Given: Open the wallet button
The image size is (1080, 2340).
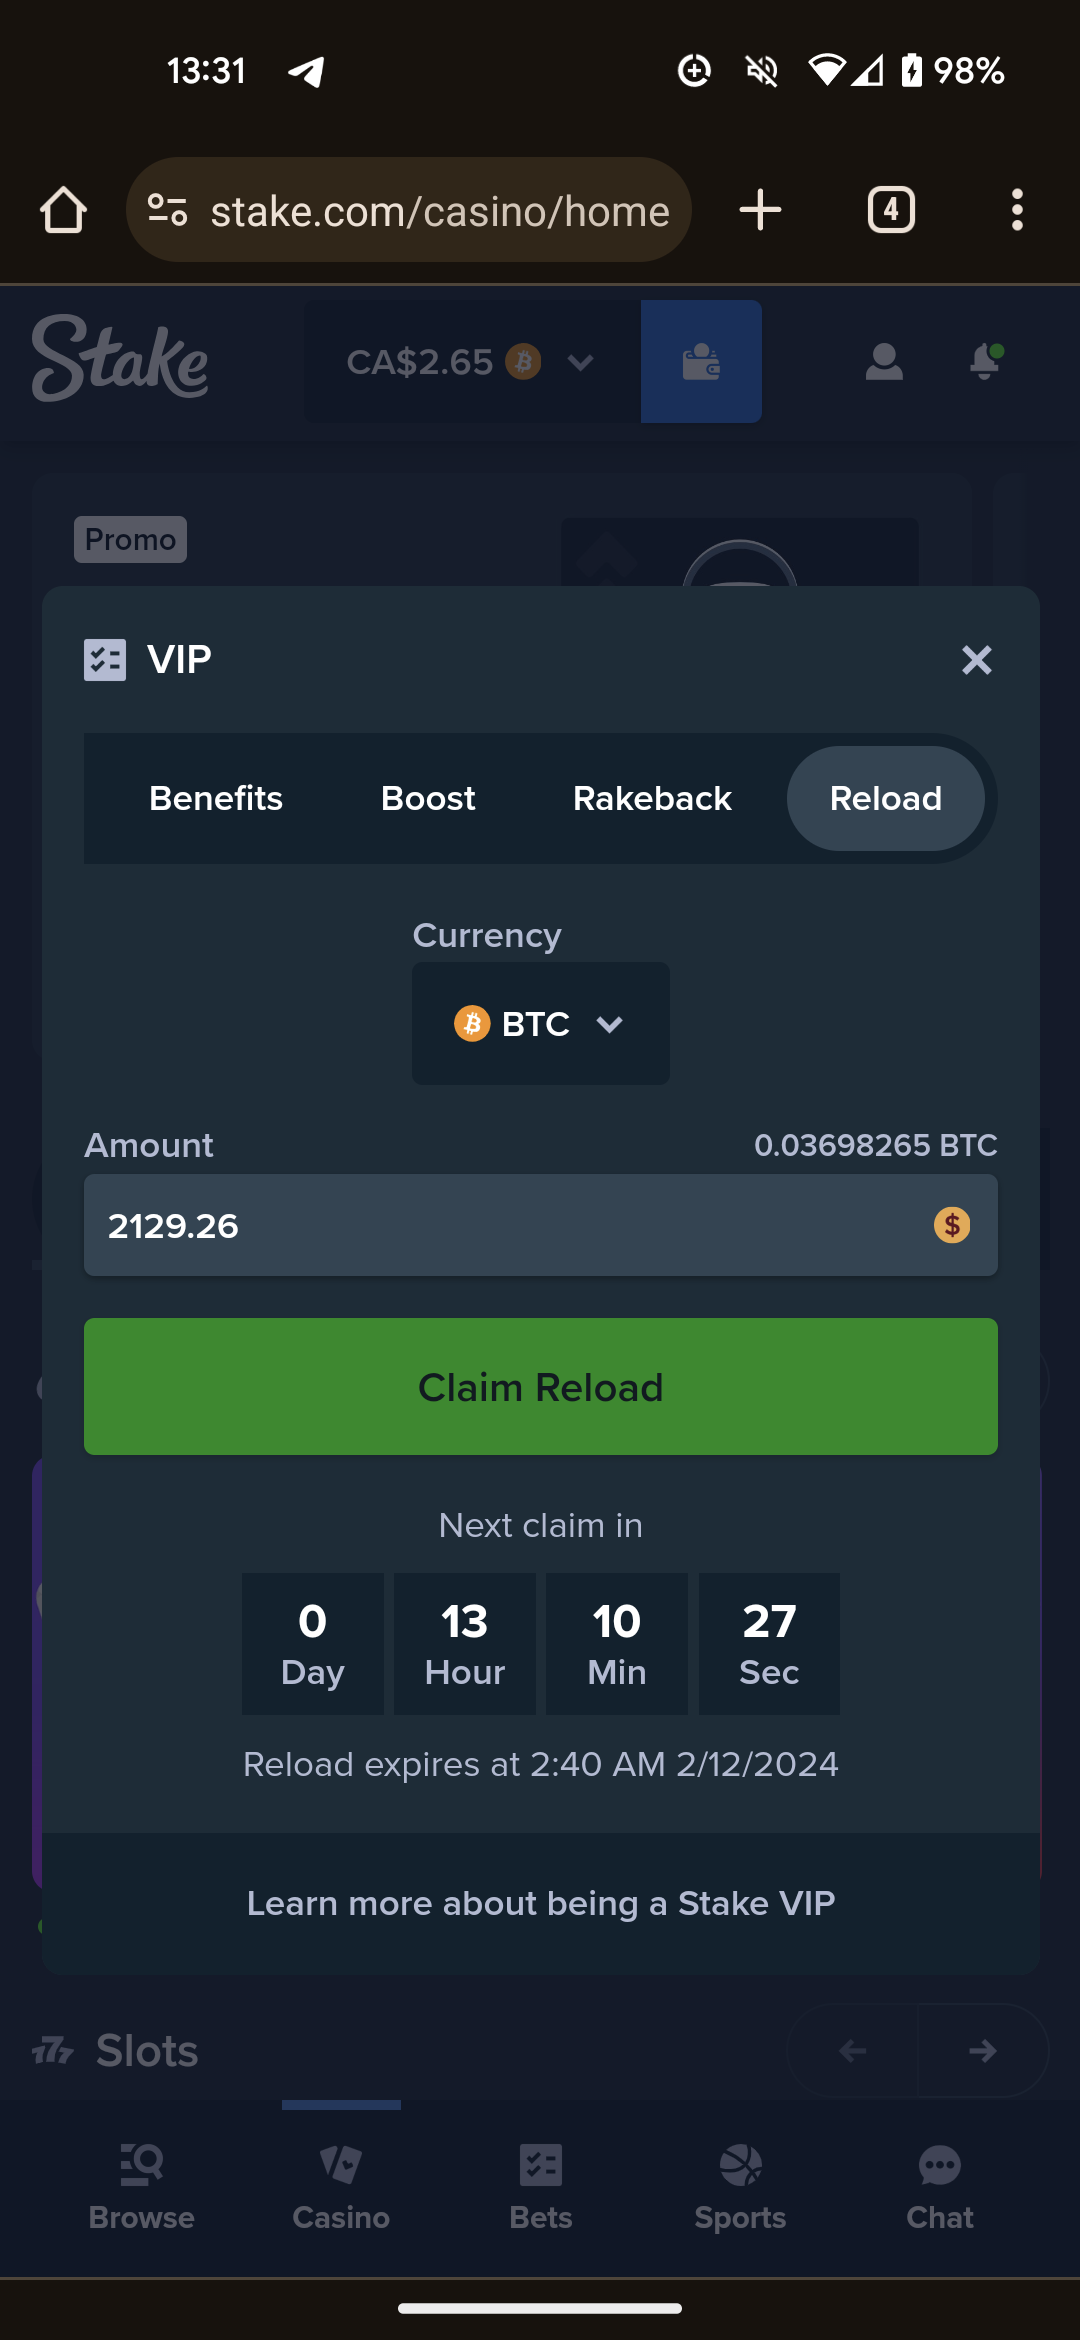Looking at the screenshot, I should click(x=701, y=361).
